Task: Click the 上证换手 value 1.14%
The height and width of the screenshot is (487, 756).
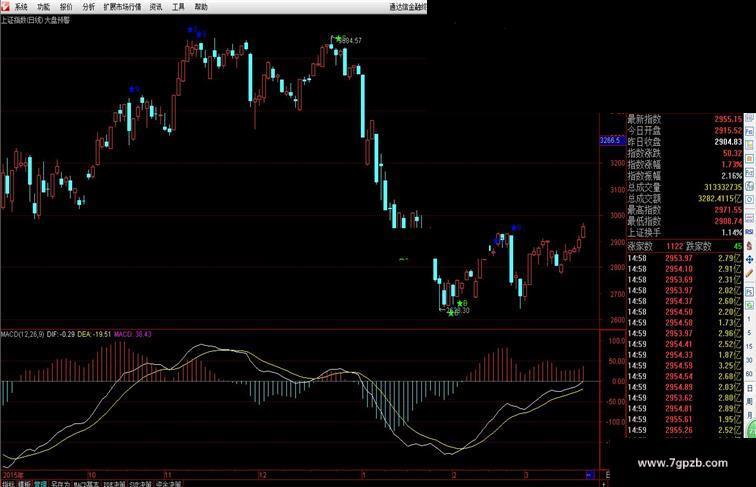Action: coord(732,232)
